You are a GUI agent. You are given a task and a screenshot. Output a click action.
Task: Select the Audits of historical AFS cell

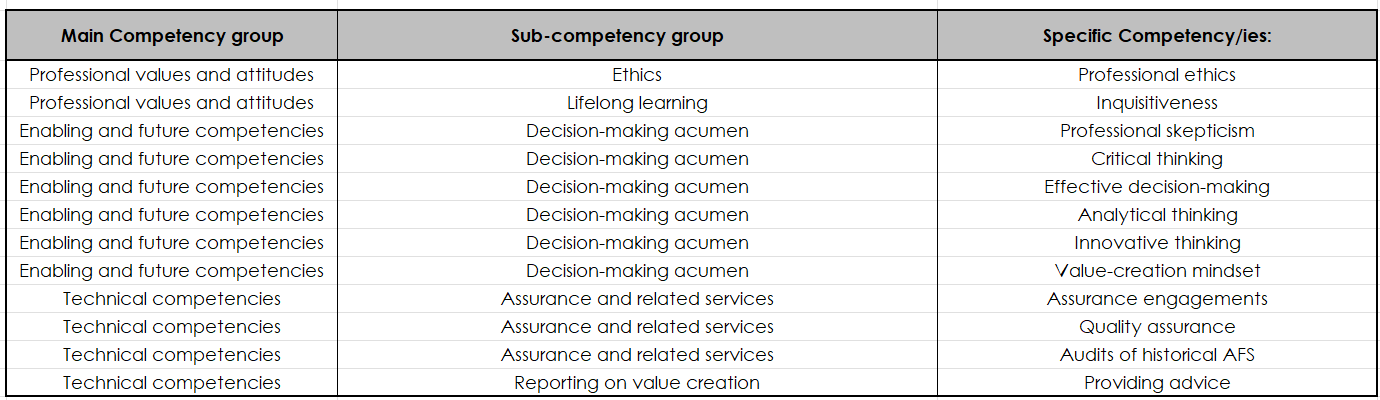(1156, 355)
